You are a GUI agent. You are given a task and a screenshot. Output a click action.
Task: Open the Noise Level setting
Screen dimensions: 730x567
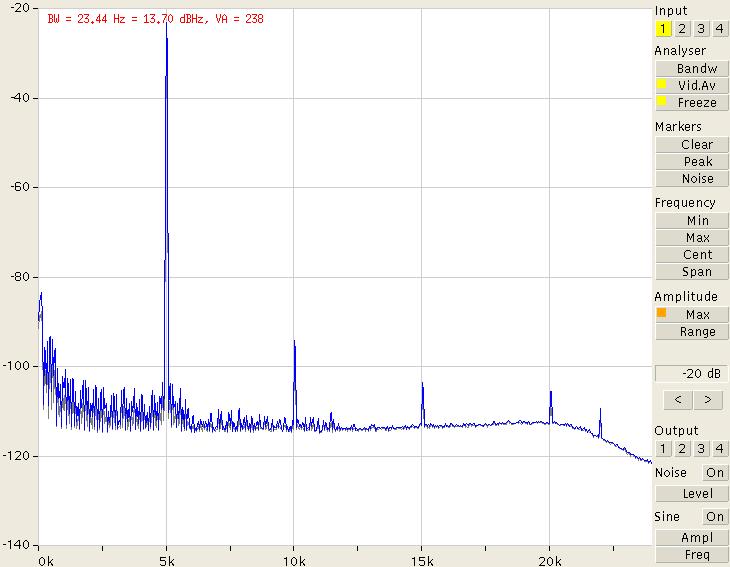tap(692, 494)
